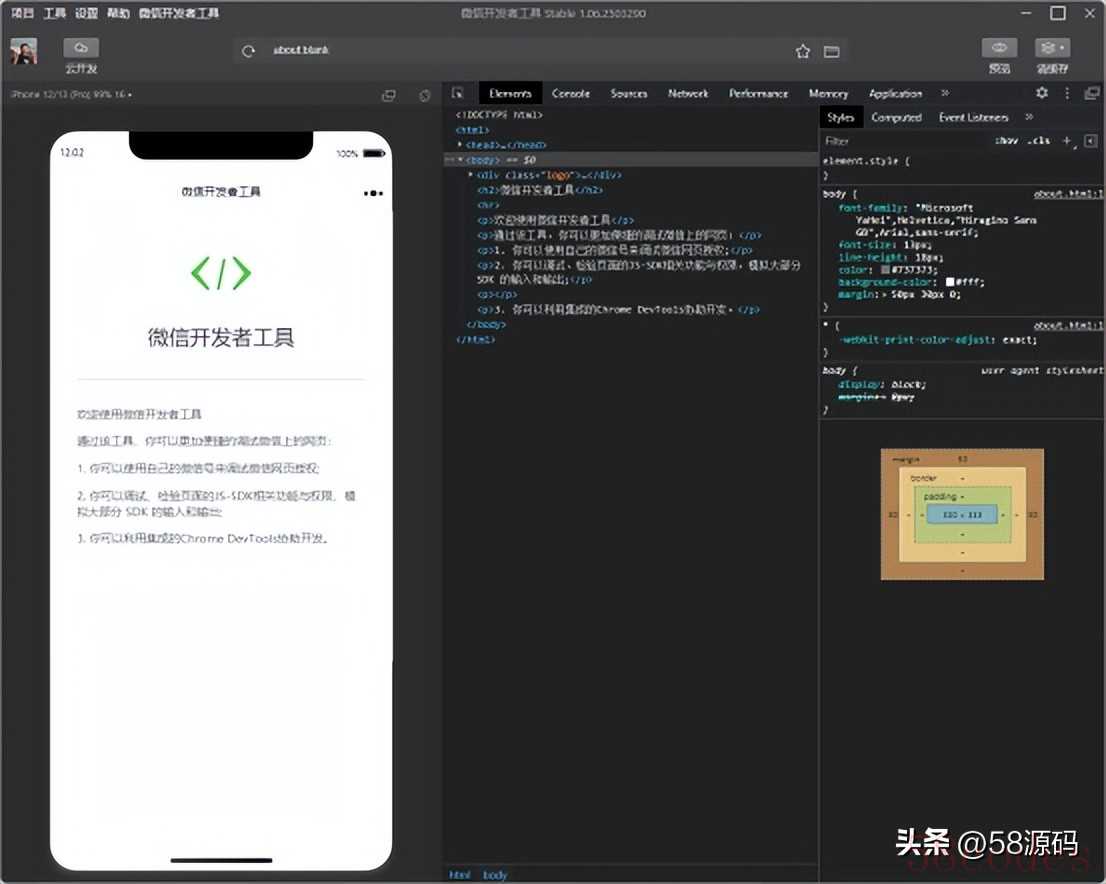Screen dimensions: 1106x884
Task: Click the undock DevTools window icon
Action: pyautogui.click(x=1092, y=93)
